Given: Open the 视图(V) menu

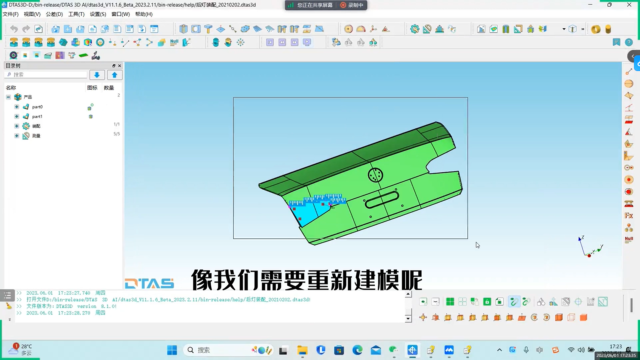Looking at the screenshot, I should [x=32, y=14].
